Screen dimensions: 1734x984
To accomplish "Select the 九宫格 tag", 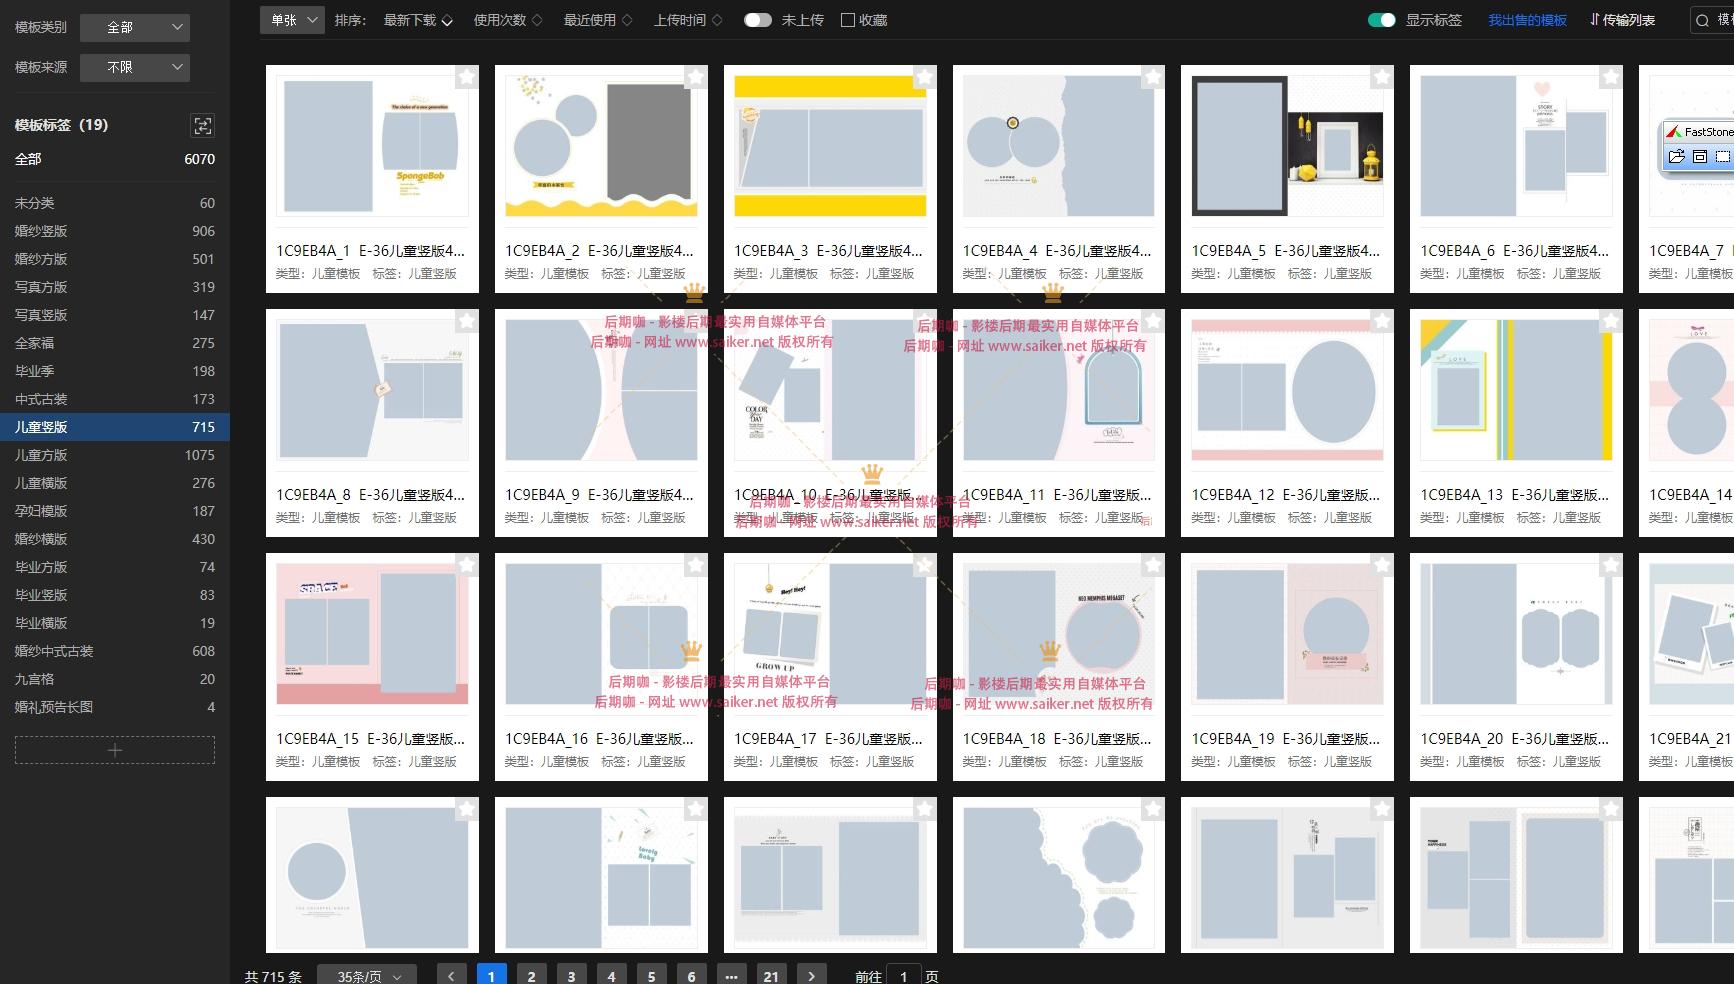I will click(115, 679).
